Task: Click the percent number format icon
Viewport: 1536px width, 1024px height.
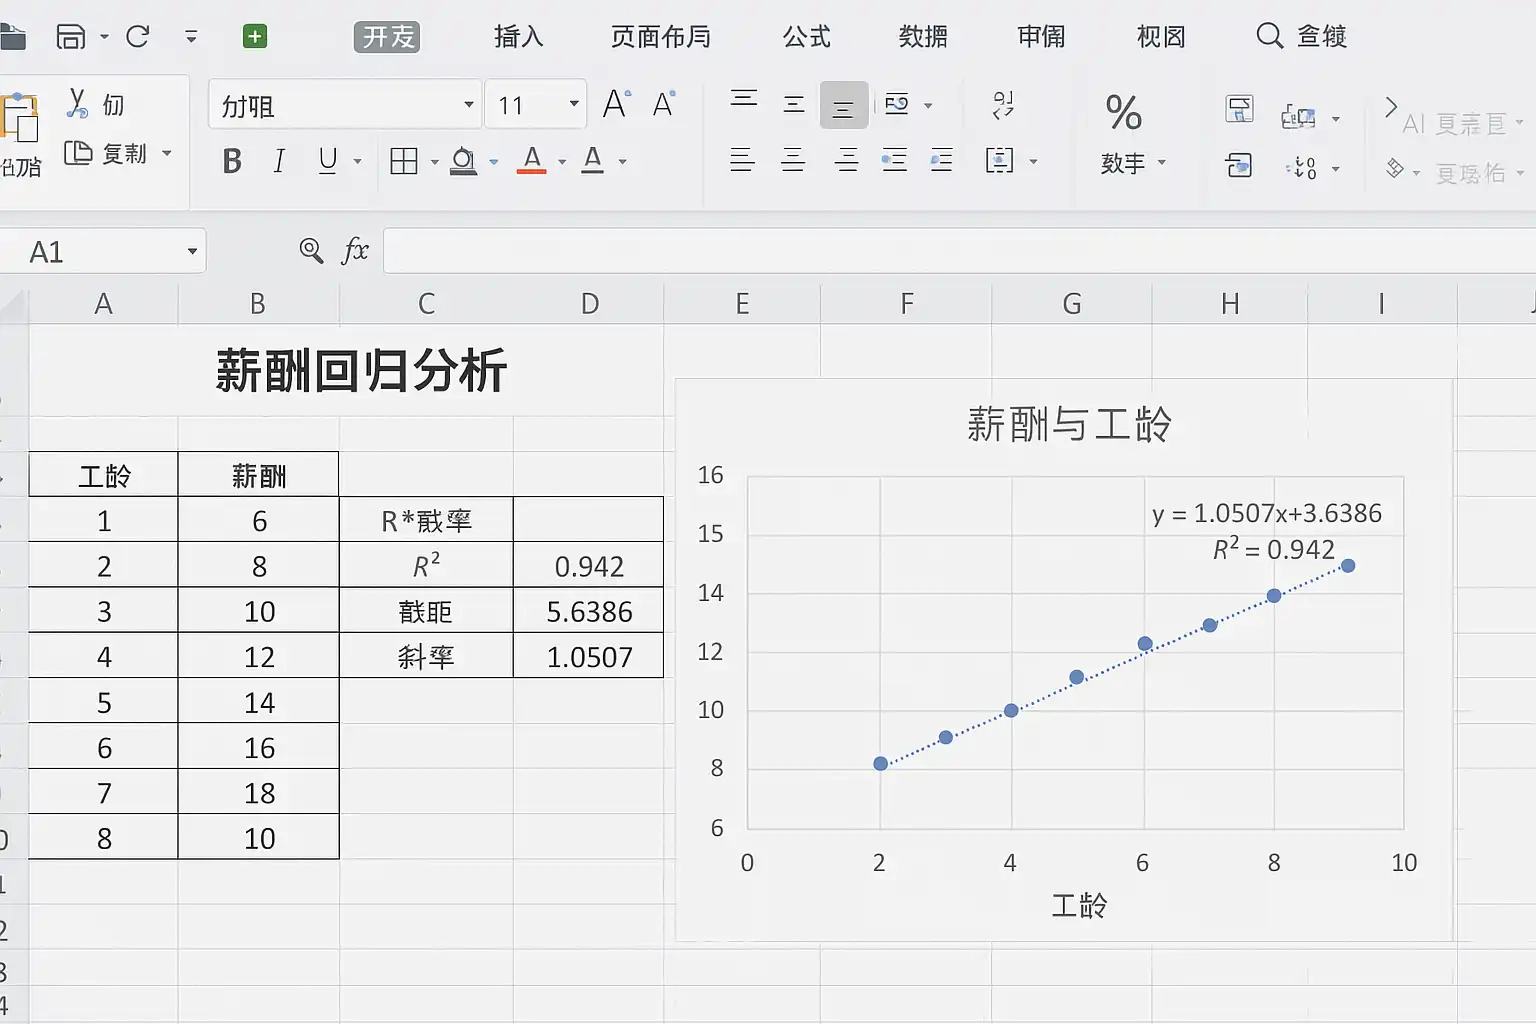Action: [1123, 113]
